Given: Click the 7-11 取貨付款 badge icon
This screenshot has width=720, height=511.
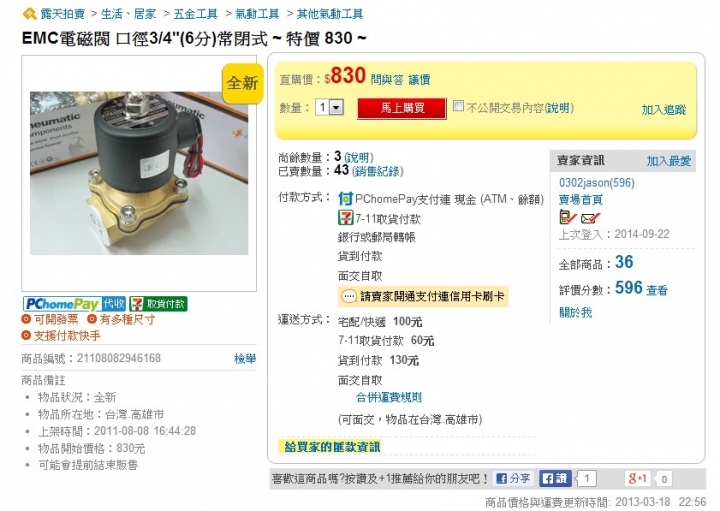Looking at the screenshot, I should tap(158, 303).
